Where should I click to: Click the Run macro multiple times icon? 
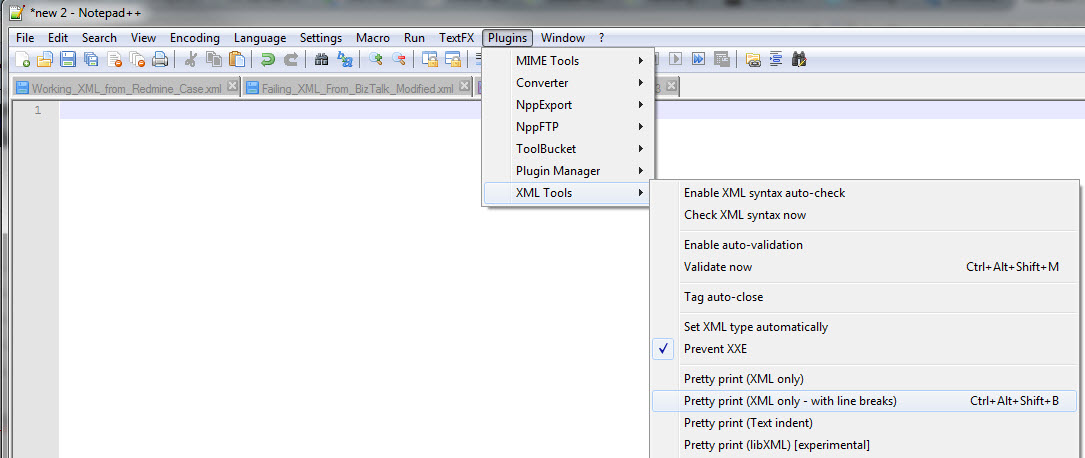pyautogui.click(x=698, y=59)
